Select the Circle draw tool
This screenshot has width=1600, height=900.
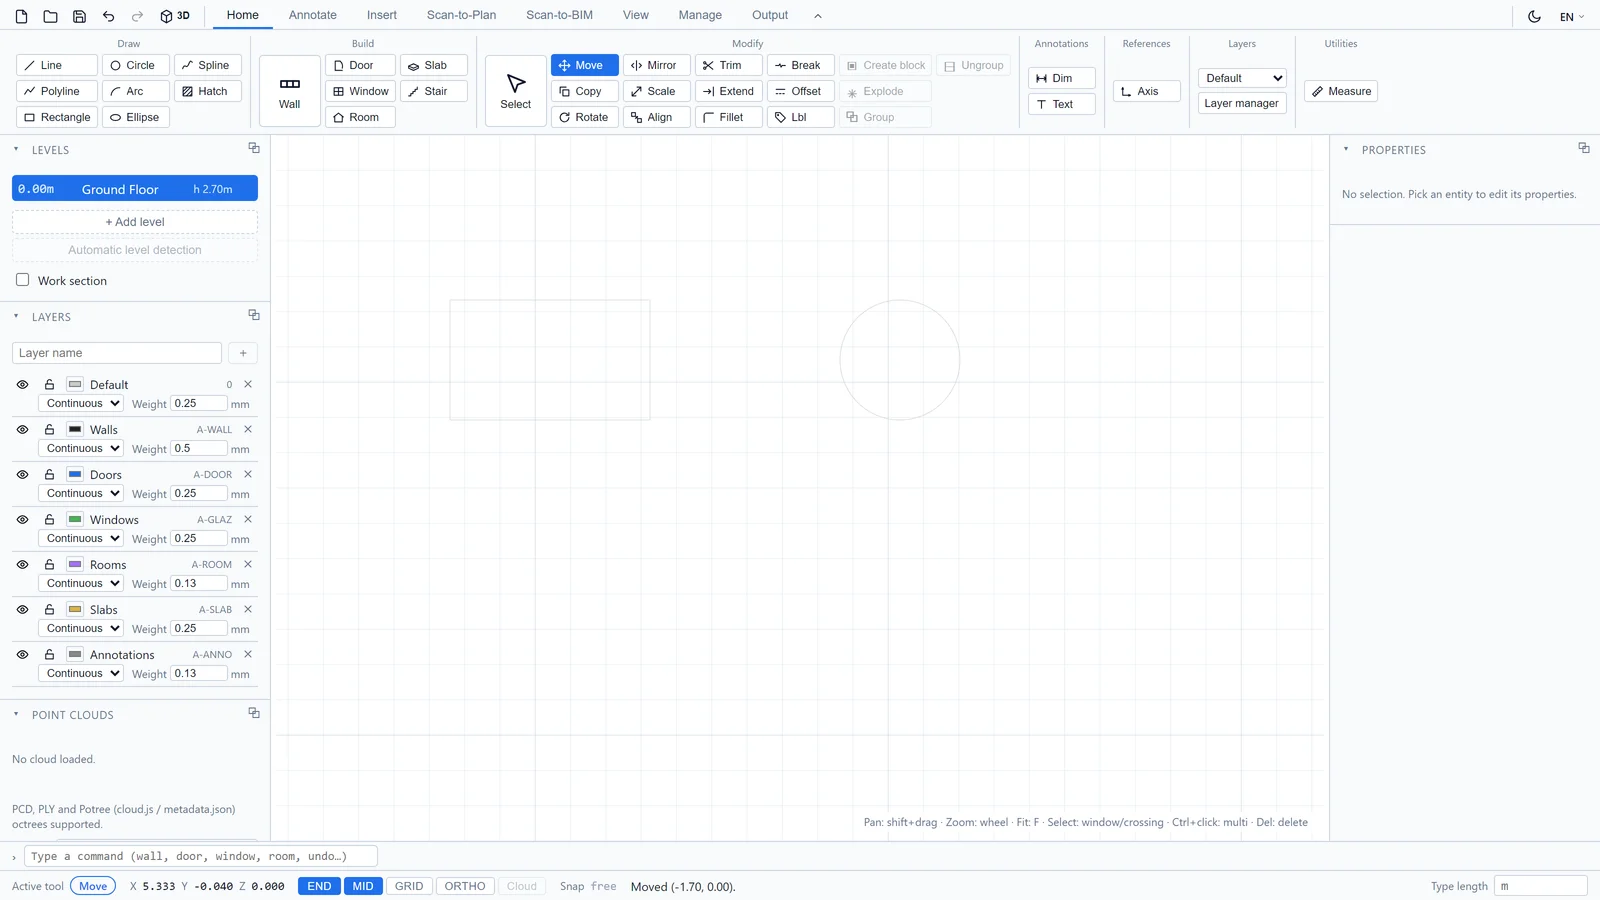[135, 65]
